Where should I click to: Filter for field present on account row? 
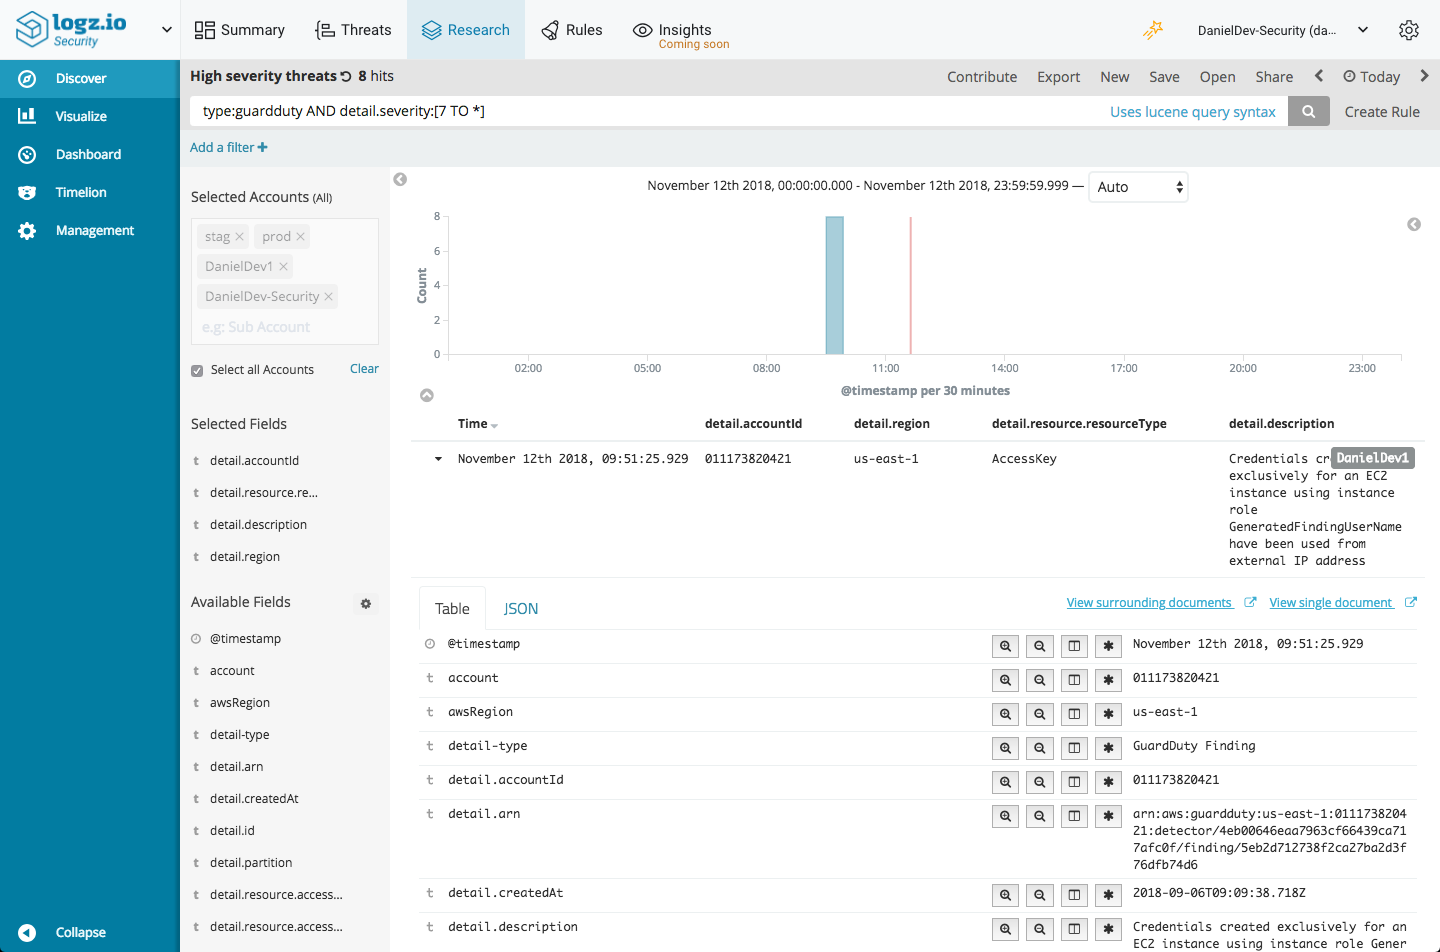[1108, 680]
